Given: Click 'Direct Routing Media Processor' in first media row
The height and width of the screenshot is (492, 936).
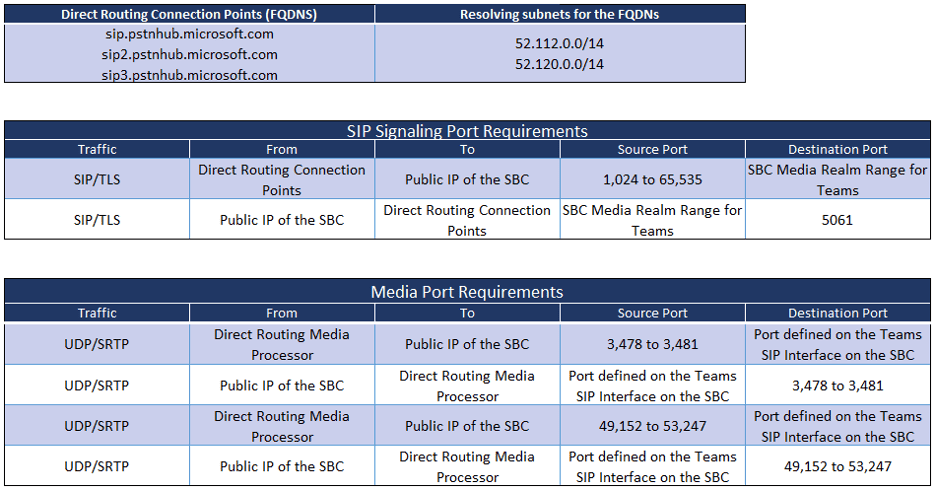Looking at the screenshot, I should 282,345.
